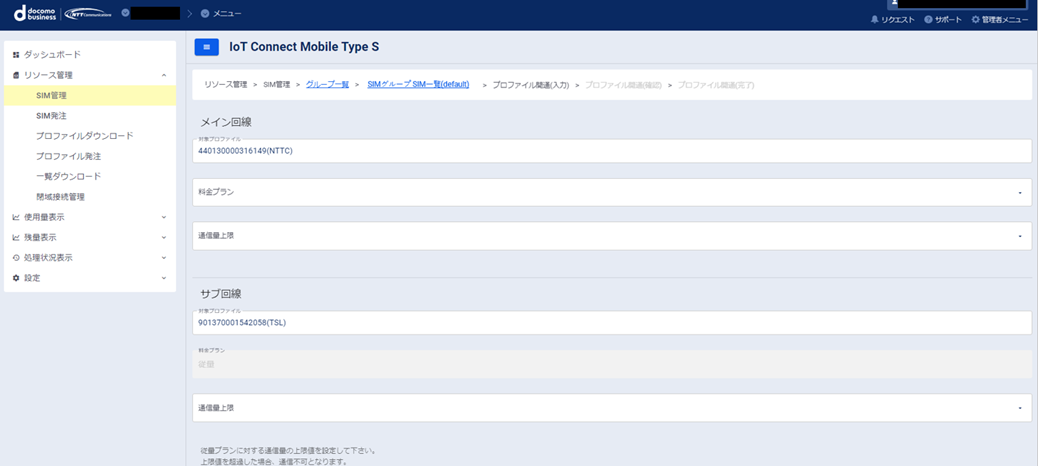Click the メニュー circle chevron icon in header

[205, 13]
